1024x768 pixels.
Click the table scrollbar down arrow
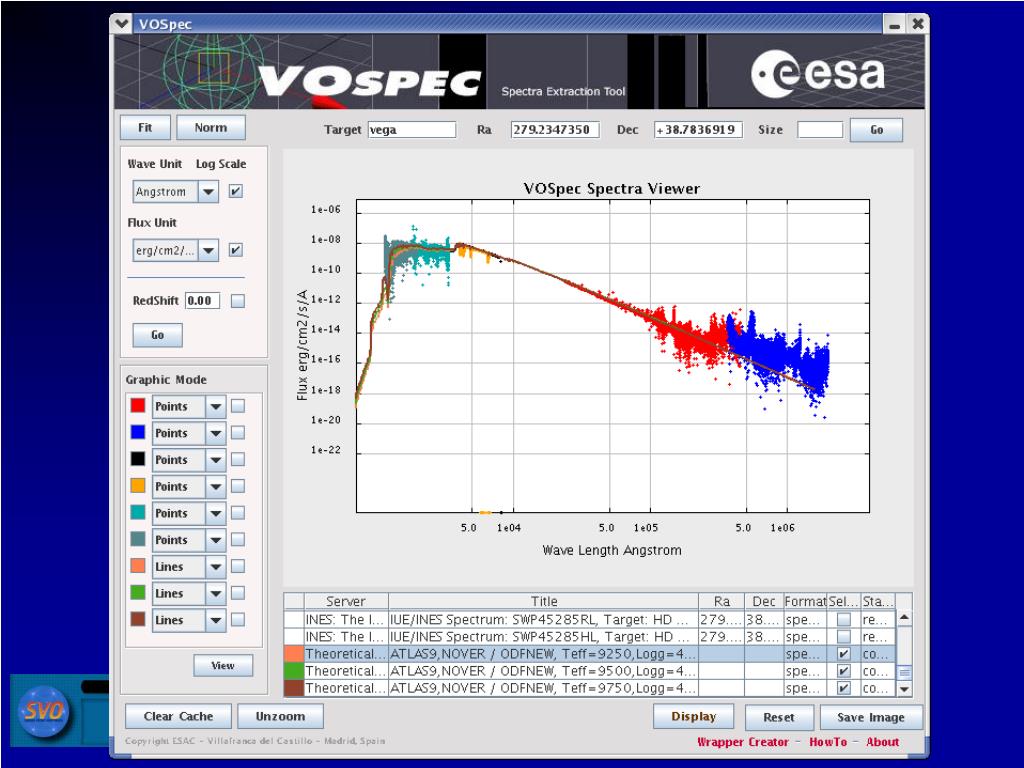[904, 689]
